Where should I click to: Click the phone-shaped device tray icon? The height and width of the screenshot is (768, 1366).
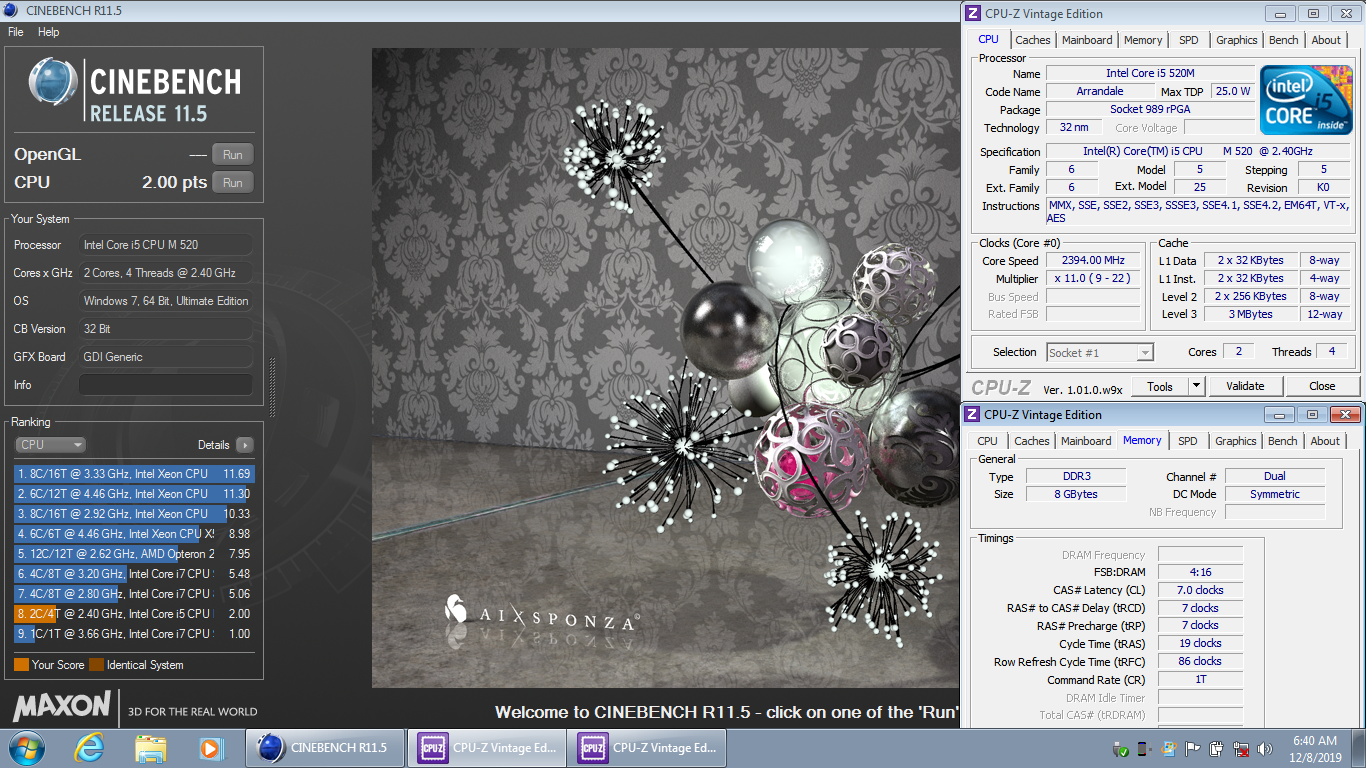click(x=1144, y=749)
